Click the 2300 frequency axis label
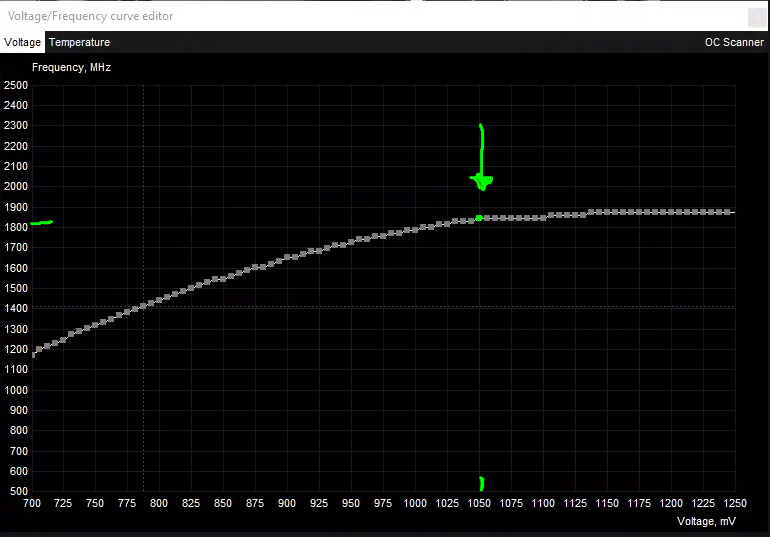The height and width of the screenshot is (537, 770). (x=16, y=125)
